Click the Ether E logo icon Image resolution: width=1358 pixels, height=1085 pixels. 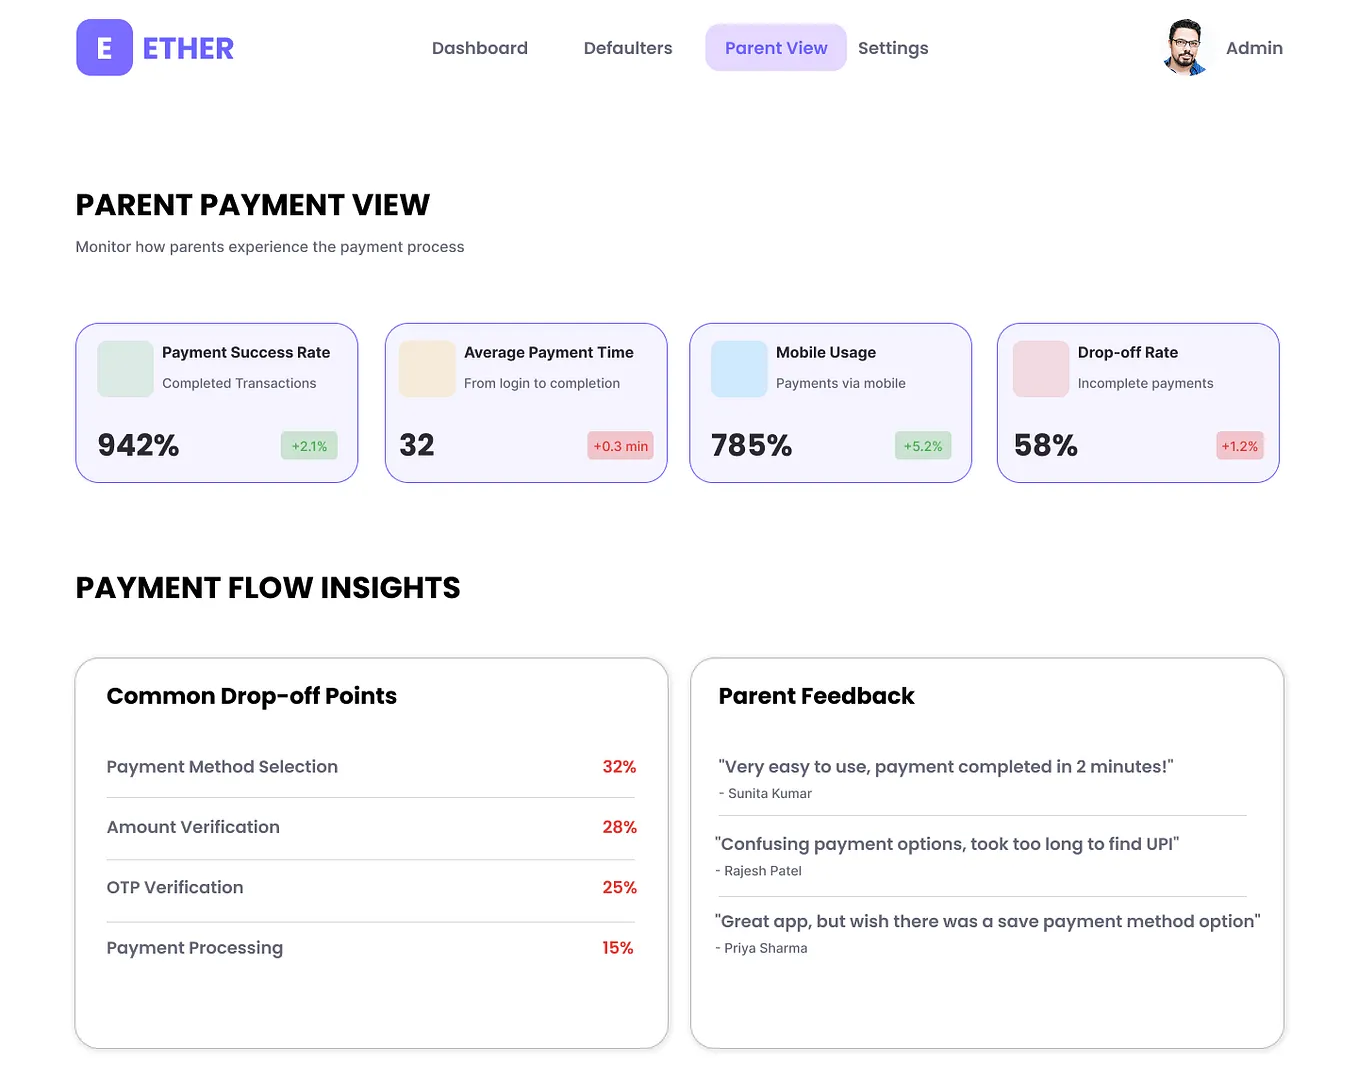[104, 48]
